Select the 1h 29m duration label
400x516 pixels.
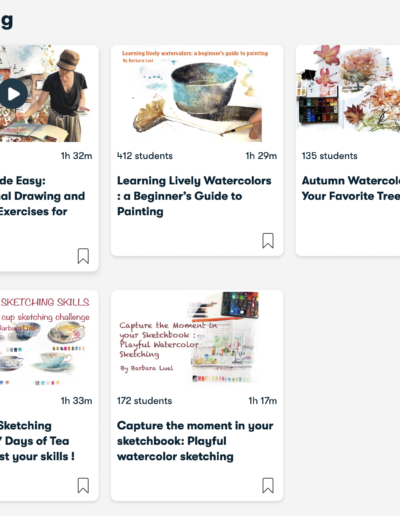pos(261,156)
